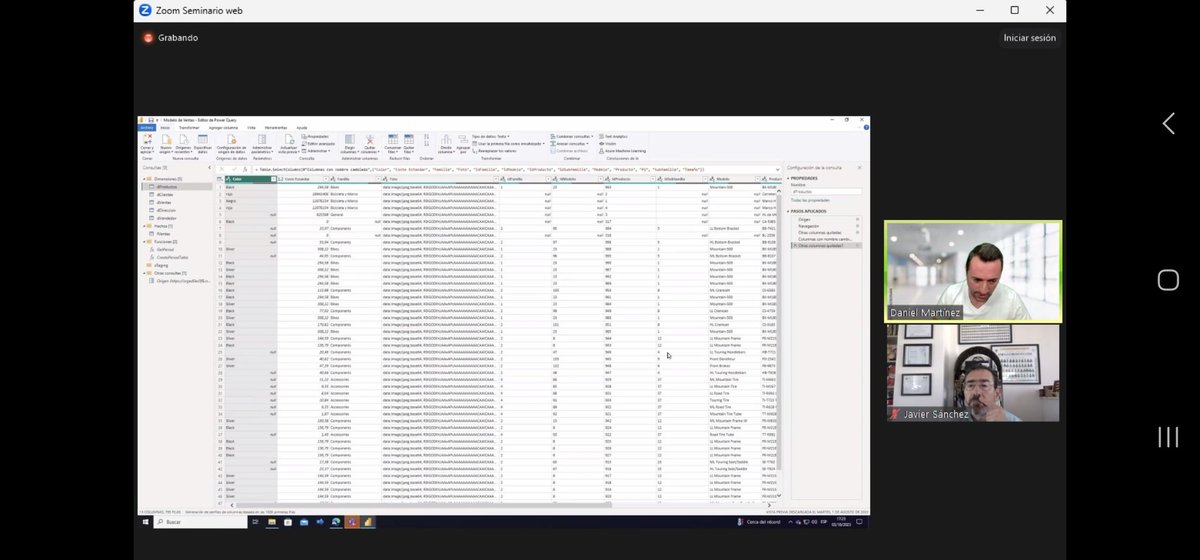Click the Quitar filas icon
This screenshot has height=560, width=1200.
pyautogui.click(x=409, y=140)
